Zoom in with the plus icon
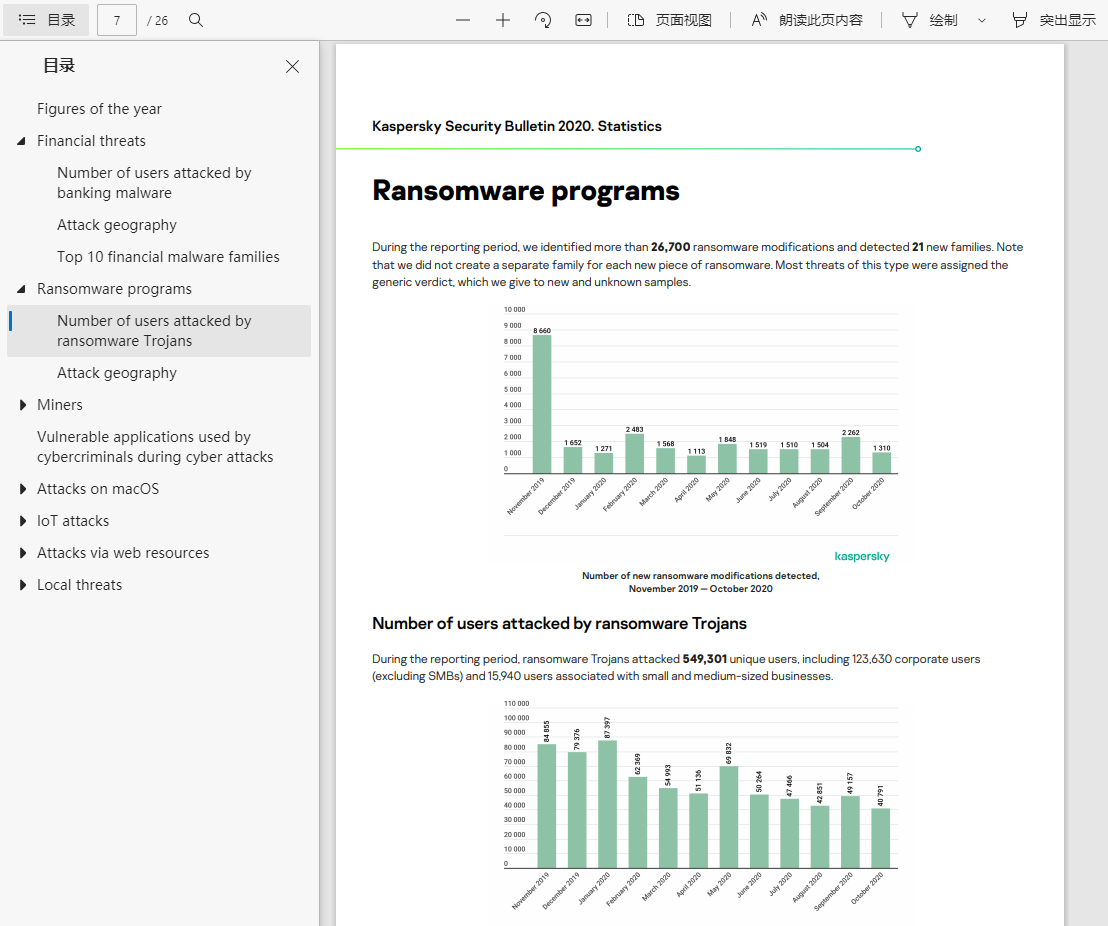 point(502,20)
